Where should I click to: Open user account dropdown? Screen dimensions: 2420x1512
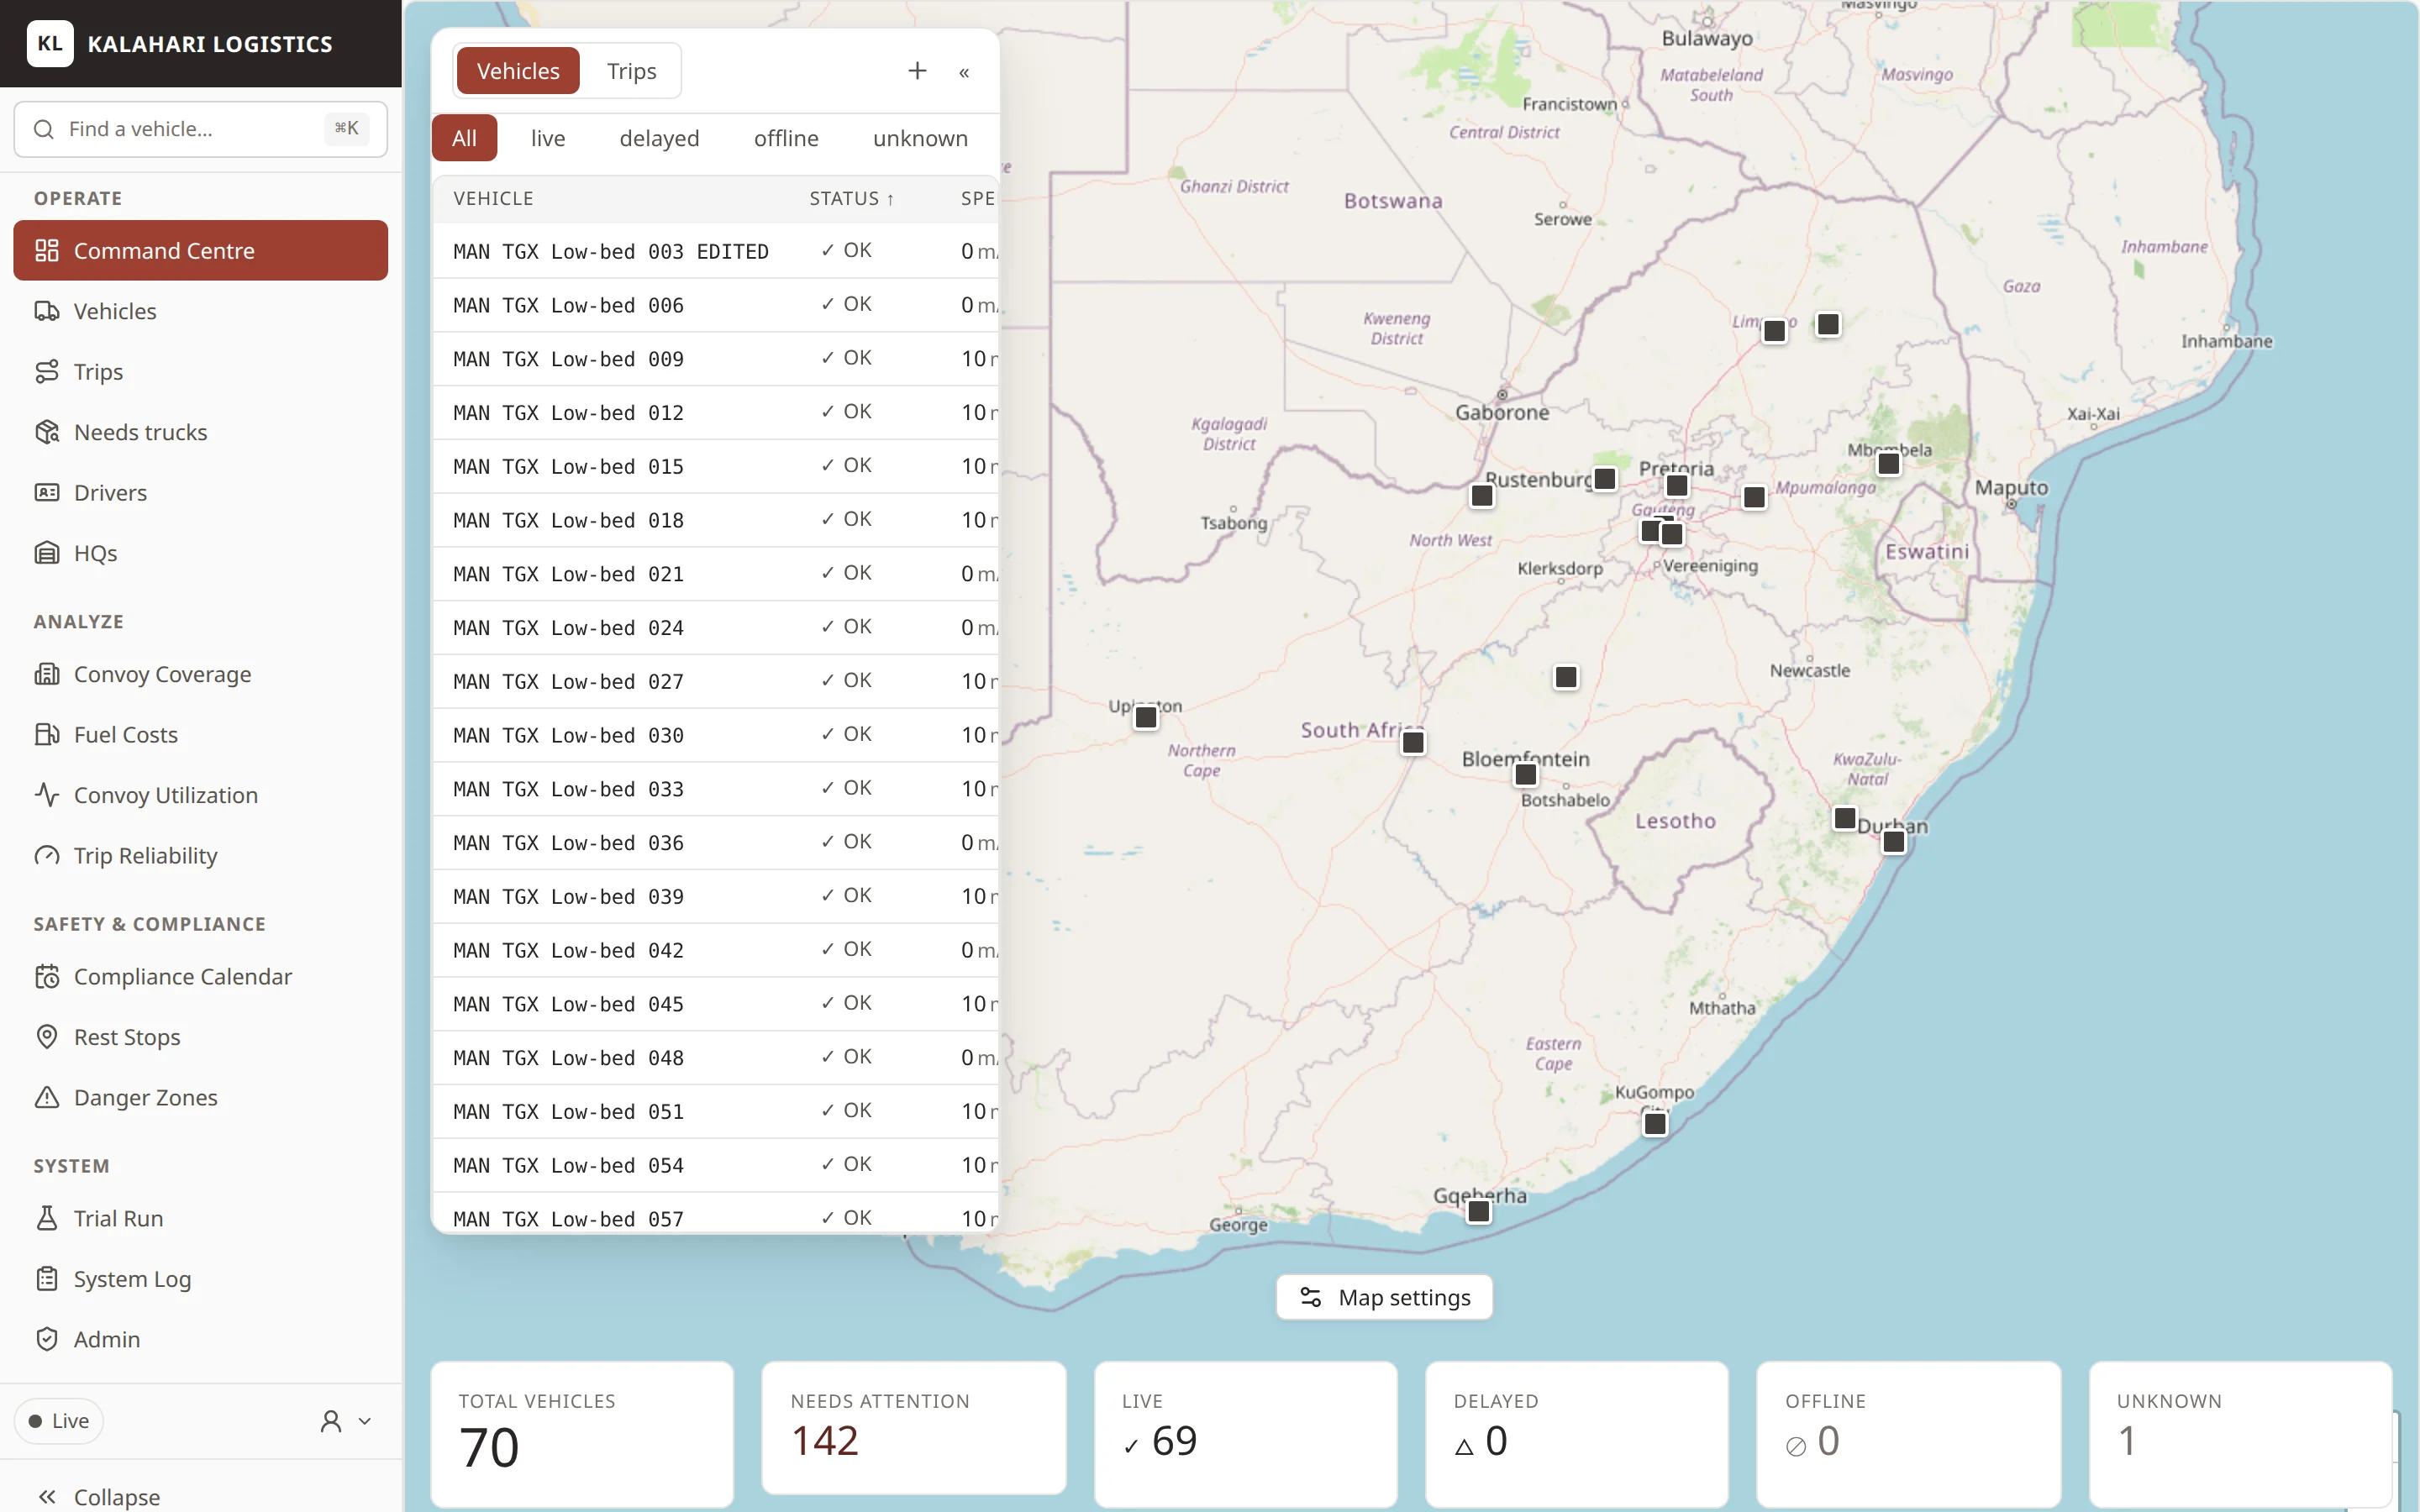click(345, 1421)
